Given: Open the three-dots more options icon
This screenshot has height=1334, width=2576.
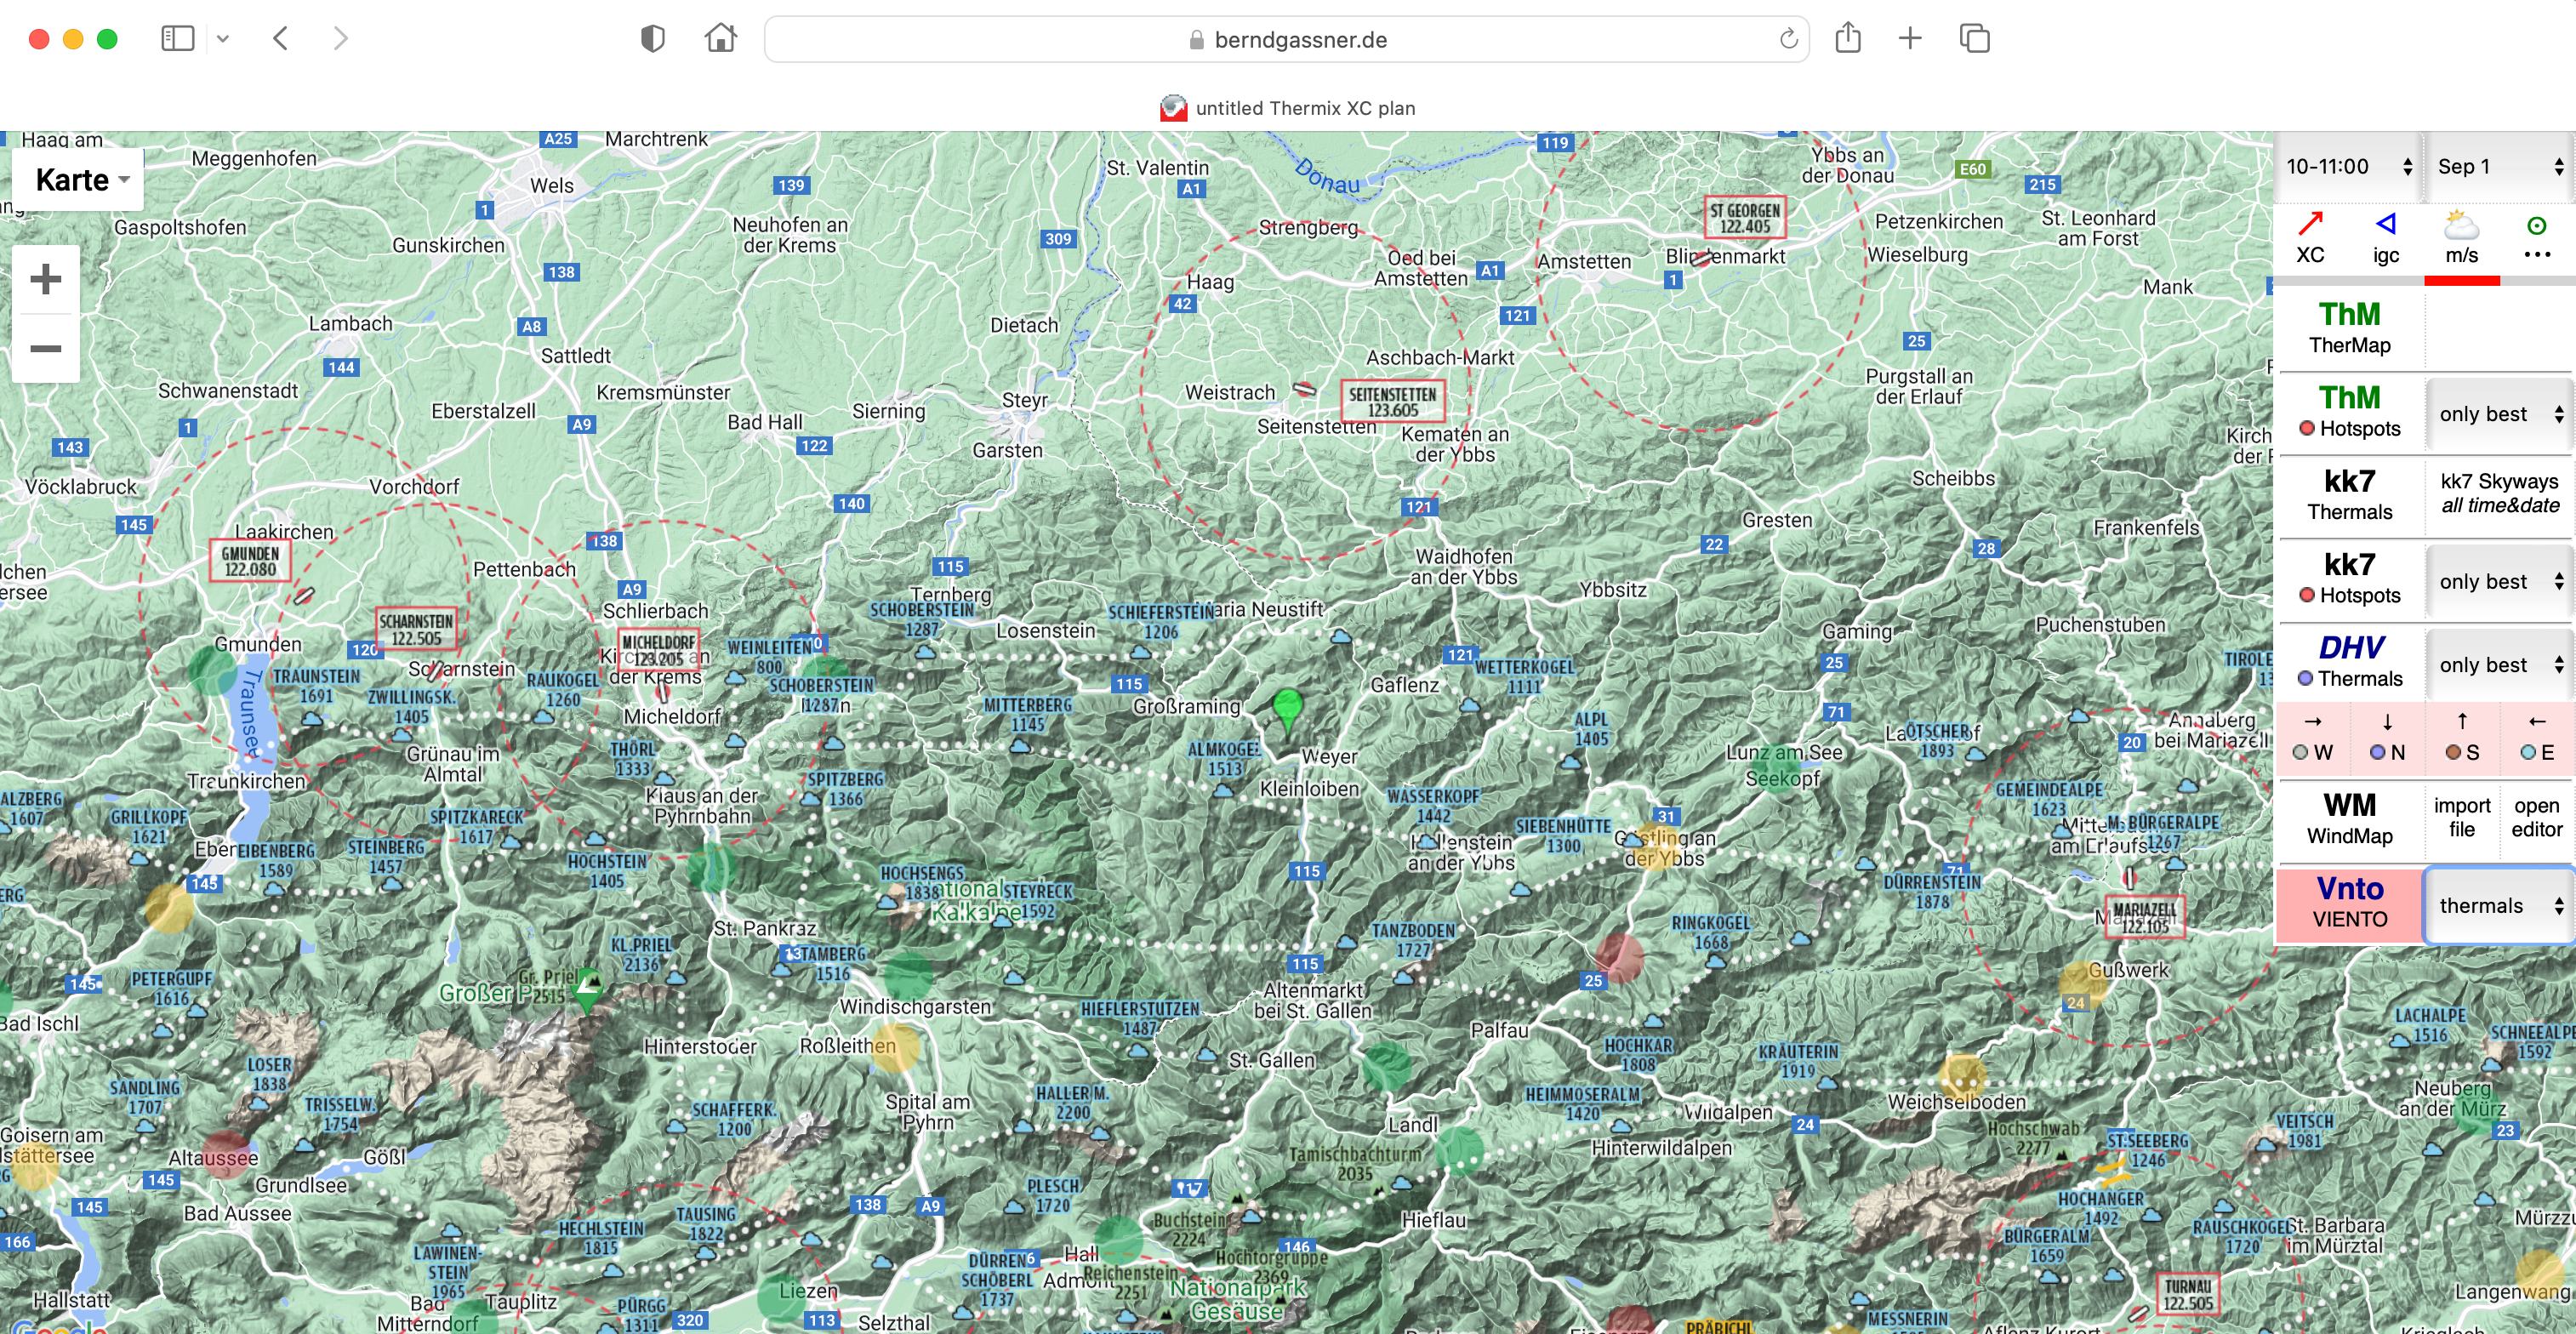Looking at the screenshot, I should (x=2536, y=254).
